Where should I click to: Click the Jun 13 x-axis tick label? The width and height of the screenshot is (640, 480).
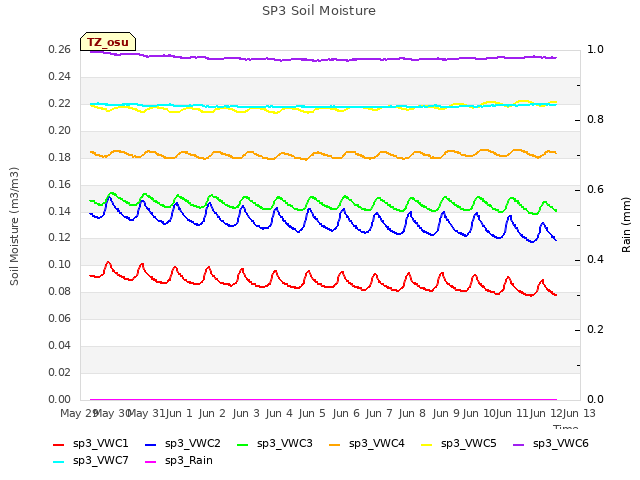(x=579, y=413)
